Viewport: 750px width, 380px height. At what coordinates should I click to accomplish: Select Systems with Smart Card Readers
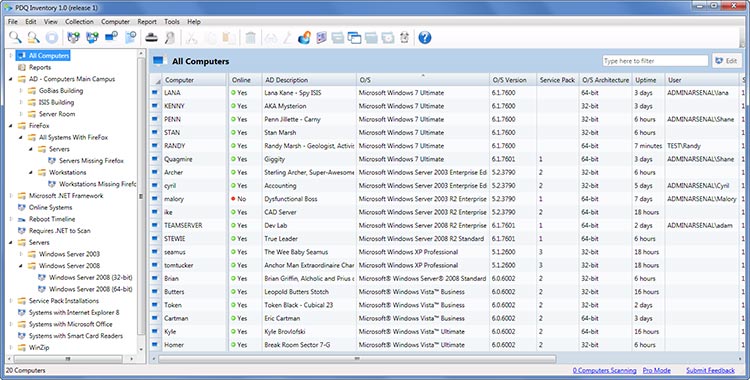coord(76,336)
